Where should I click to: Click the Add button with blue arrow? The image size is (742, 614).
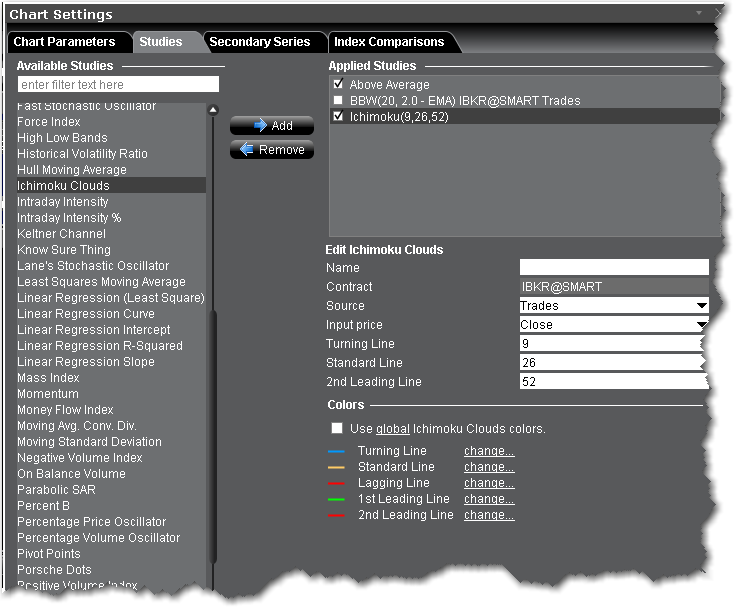[271, 125]
